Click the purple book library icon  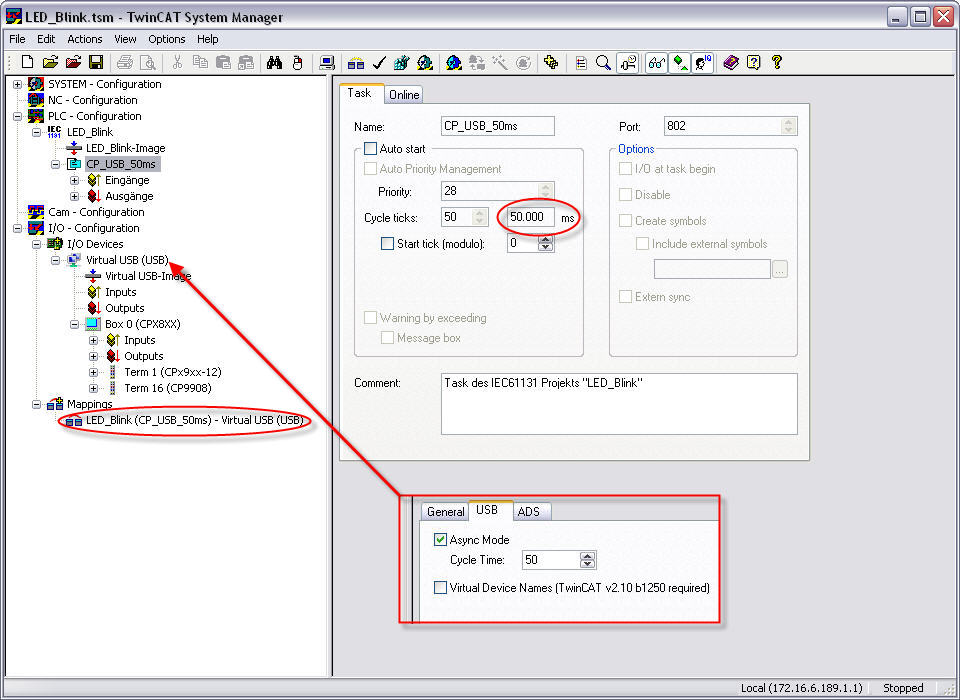(731, 62)
